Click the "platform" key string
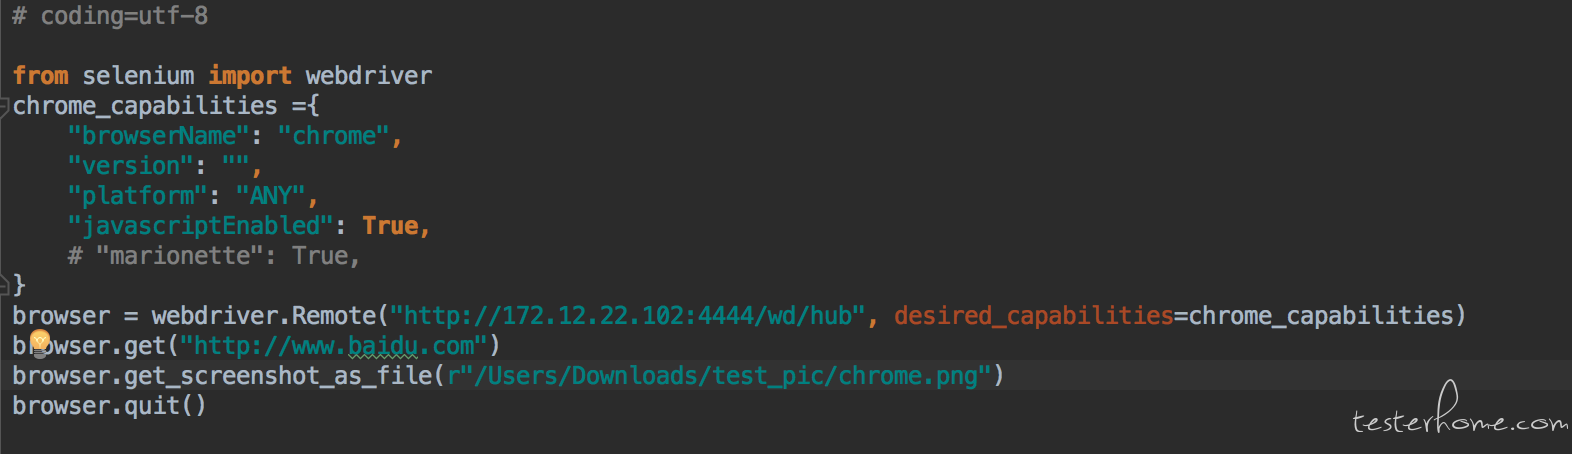Screen dimensions: 1572x454 click(x=137, y=196)
